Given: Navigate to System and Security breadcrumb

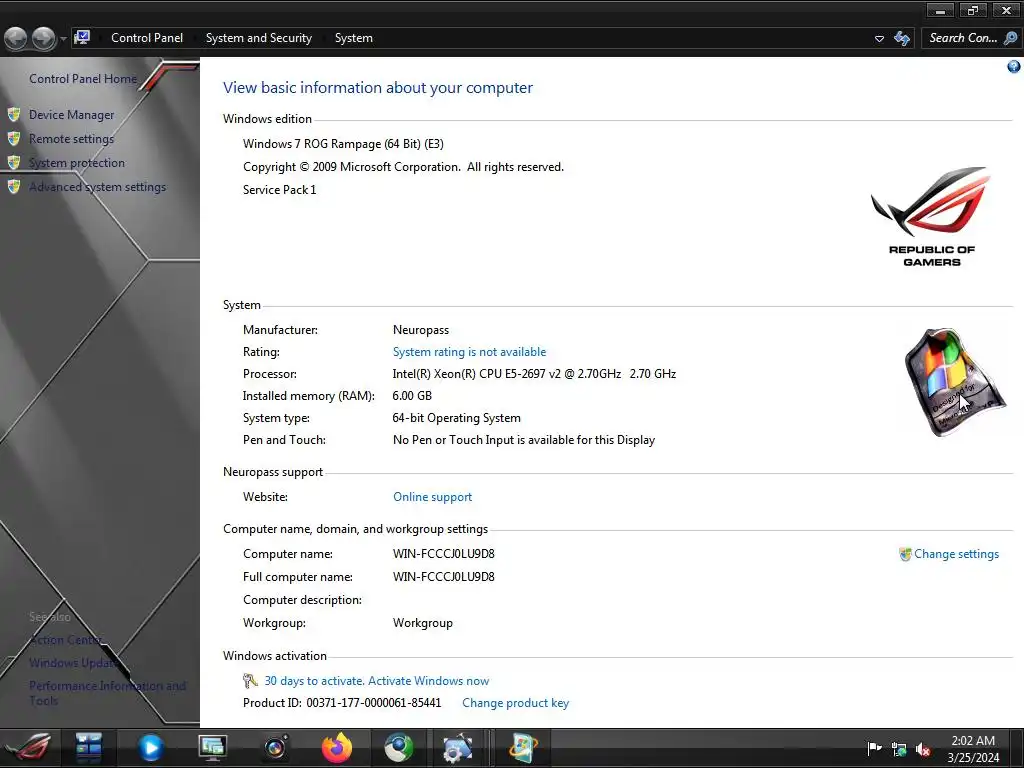Looking at the screenshot, I should (x=259, y=38).
